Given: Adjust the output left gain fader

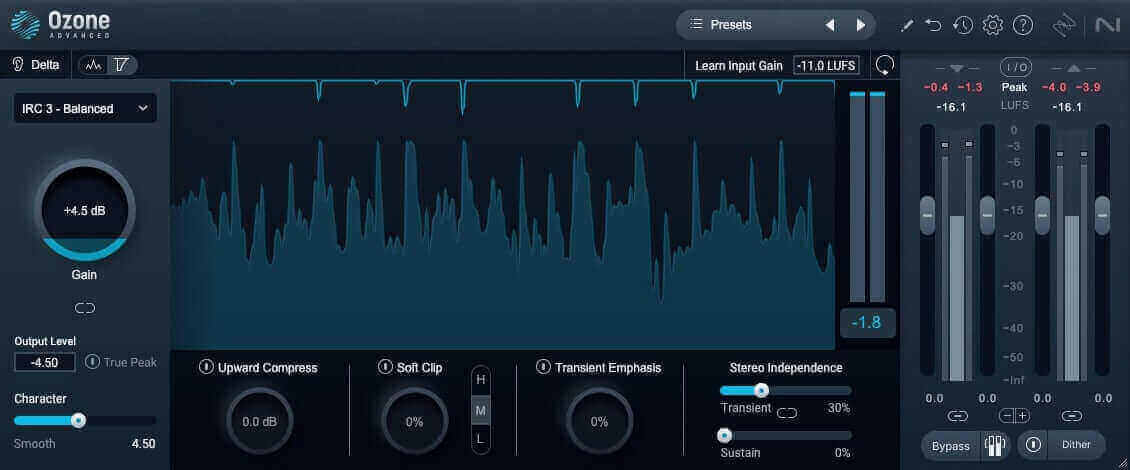Looking at the screenshot, I should [1043, 215].
